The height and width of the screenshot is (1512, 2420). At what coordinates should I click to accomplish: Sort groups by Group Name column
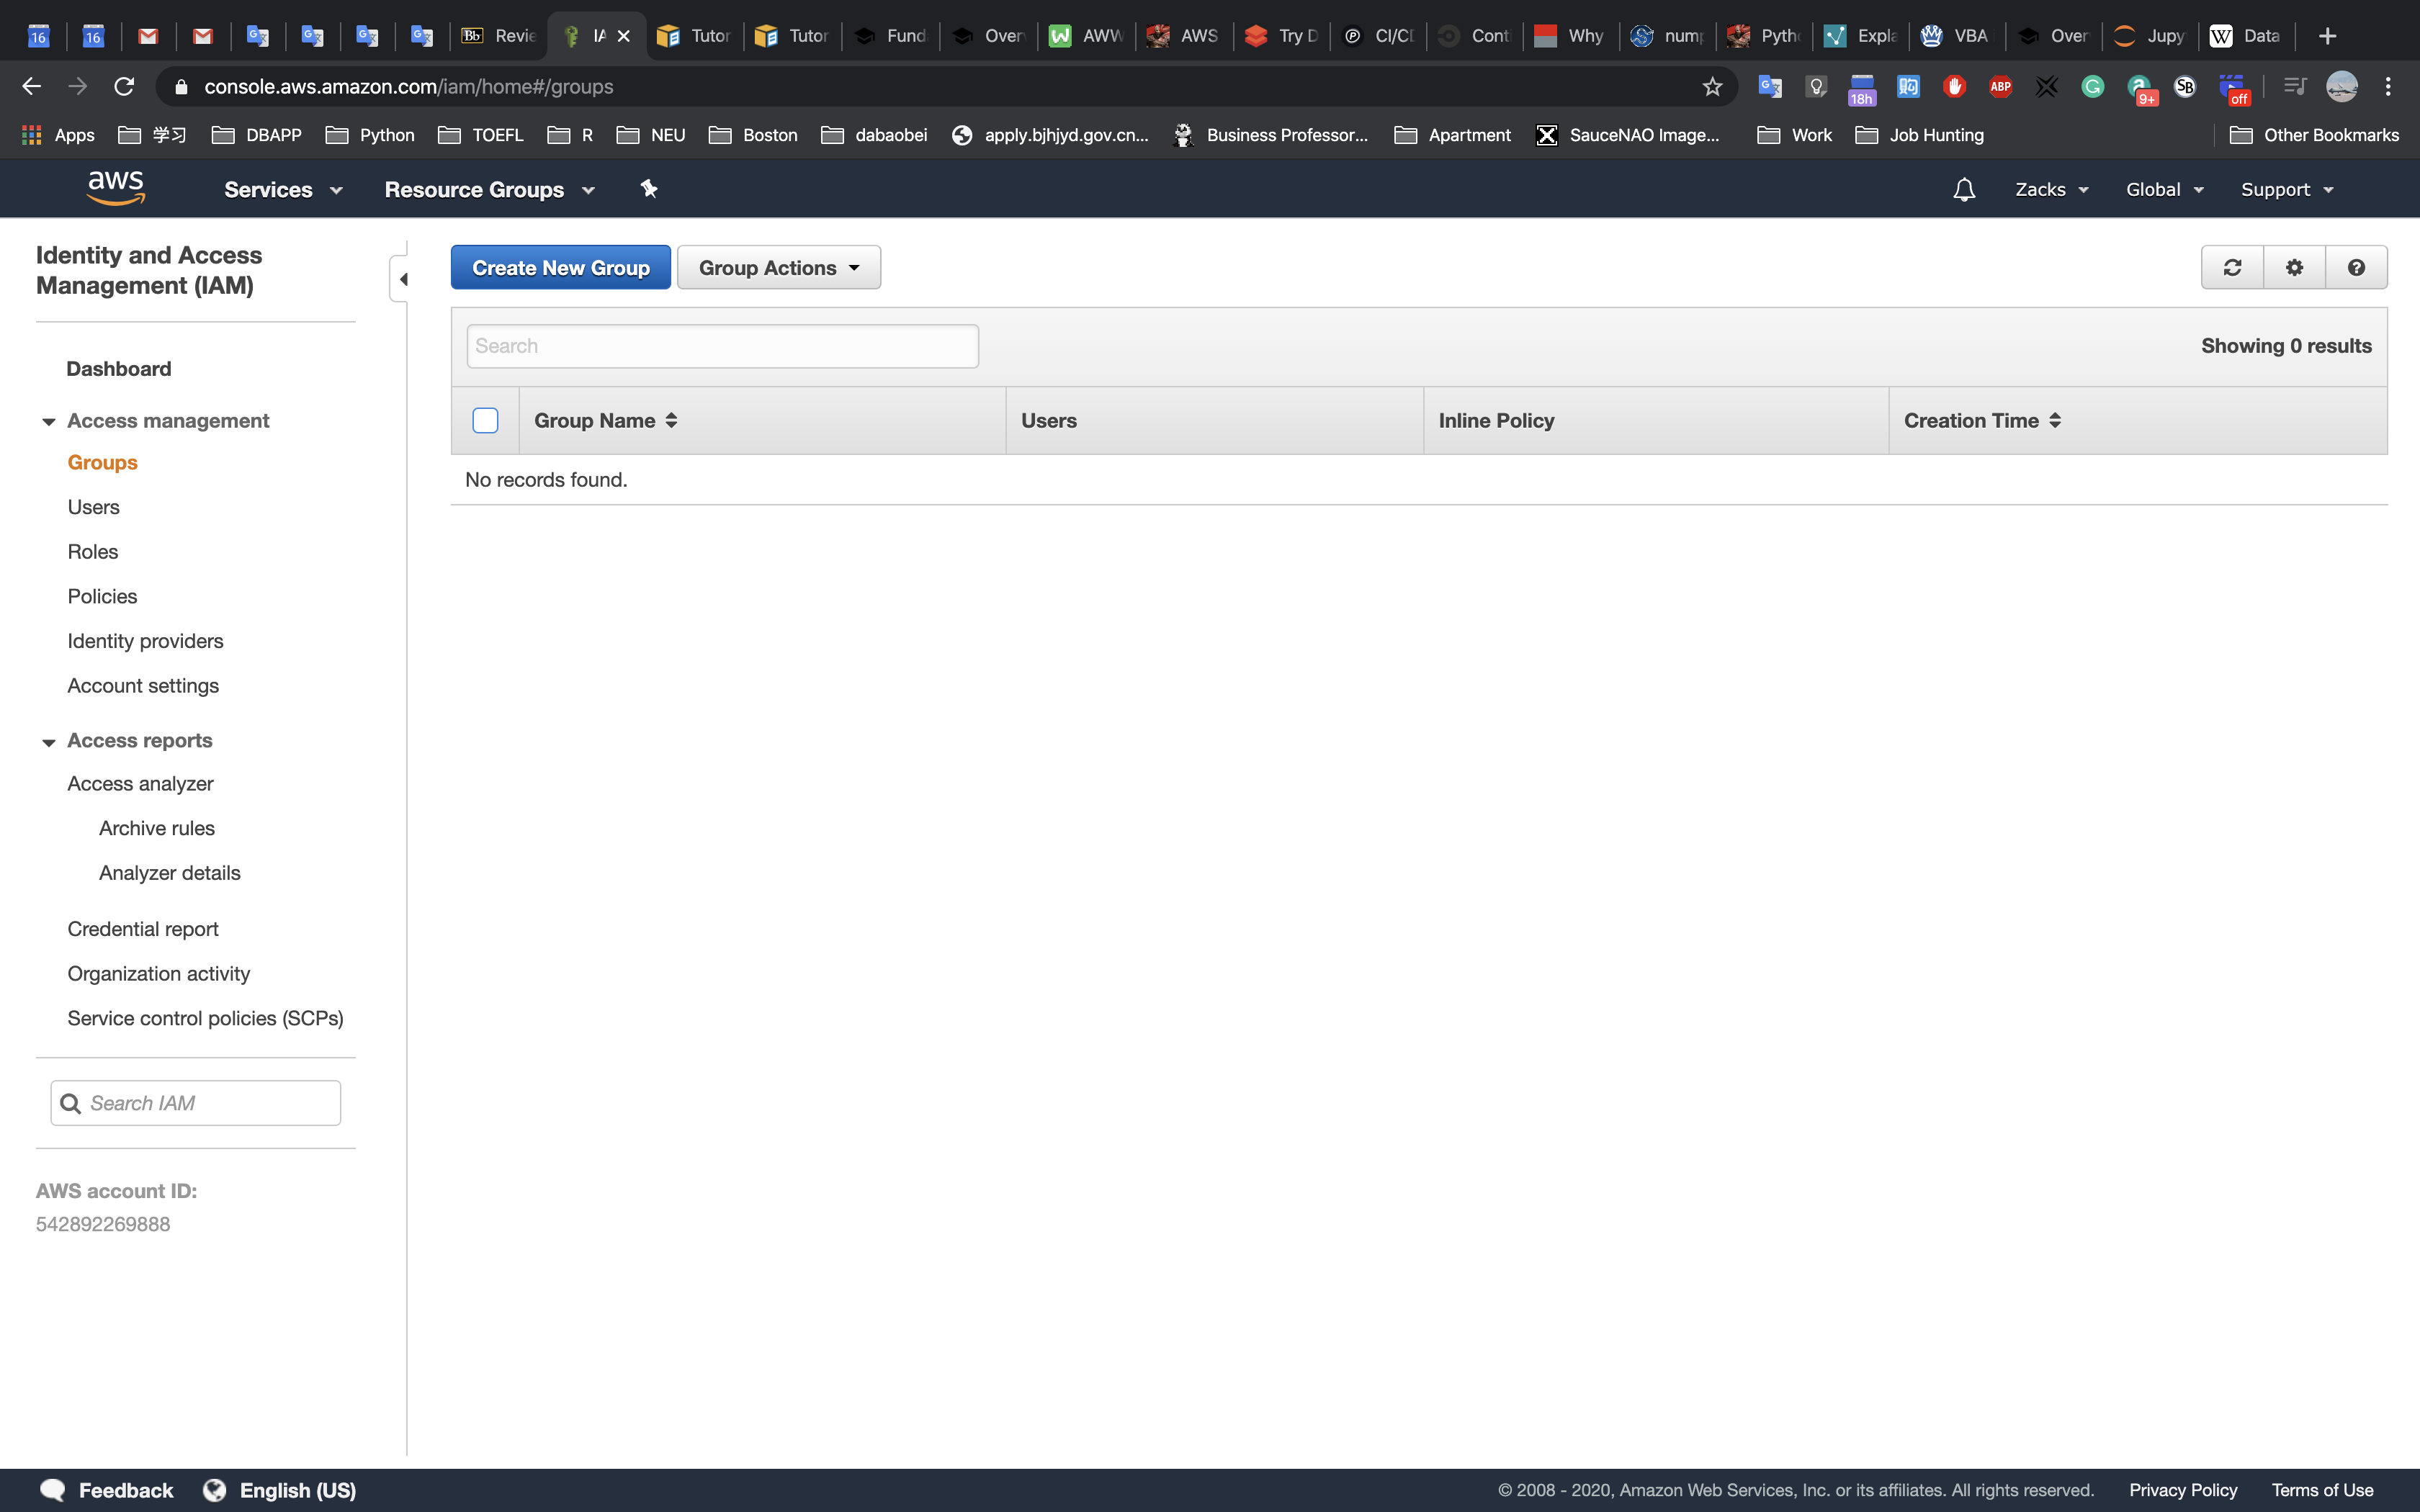click(605, 421)
